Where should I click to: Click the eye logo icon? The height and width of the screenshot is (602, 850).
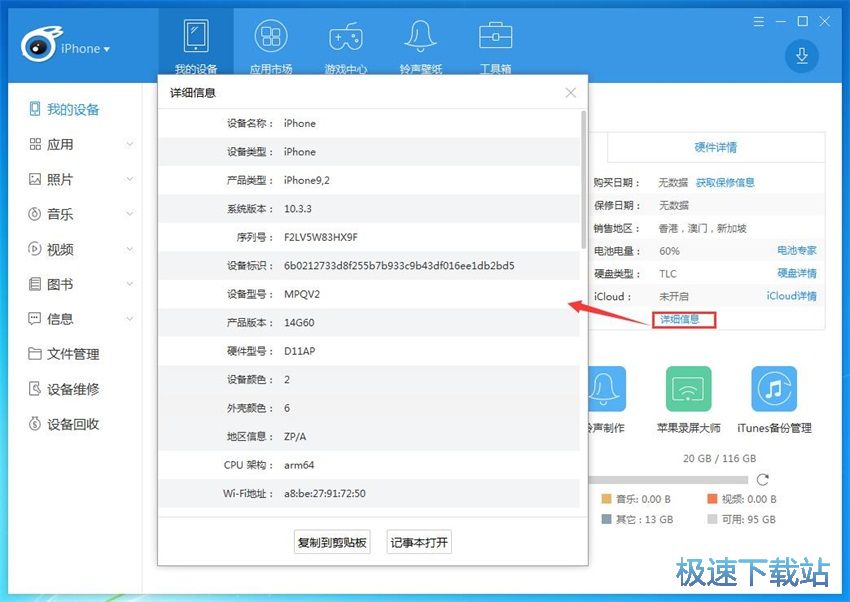pyautogui.click(x=40, y=46)
